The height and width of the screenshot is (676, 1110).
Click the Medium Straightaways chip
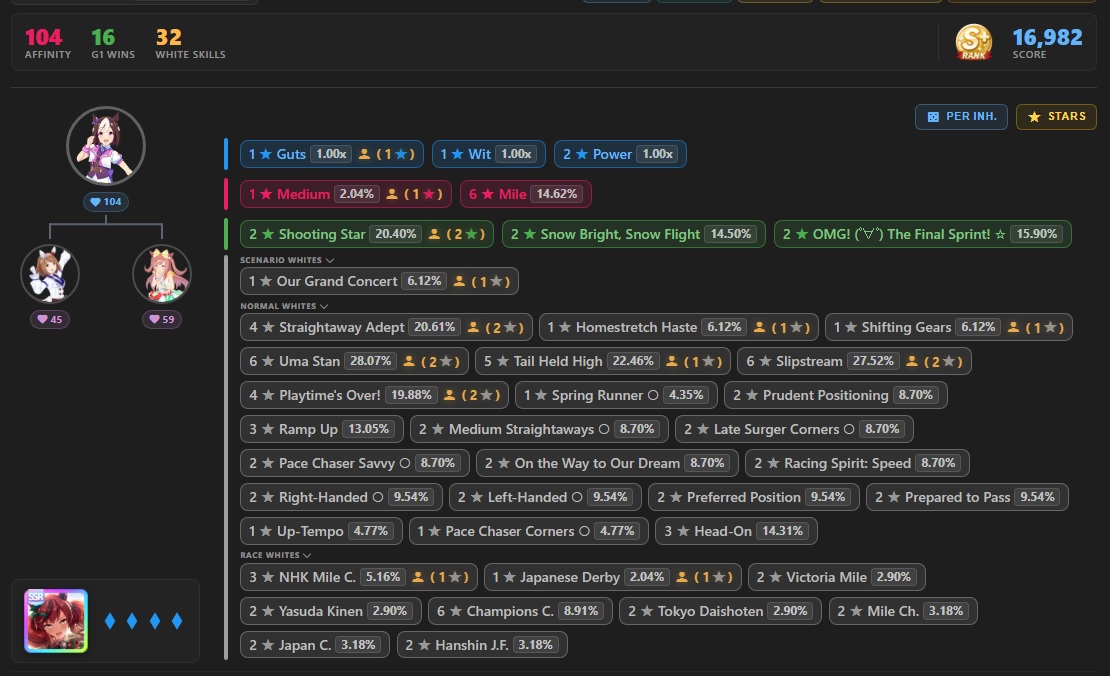[539, 429]
